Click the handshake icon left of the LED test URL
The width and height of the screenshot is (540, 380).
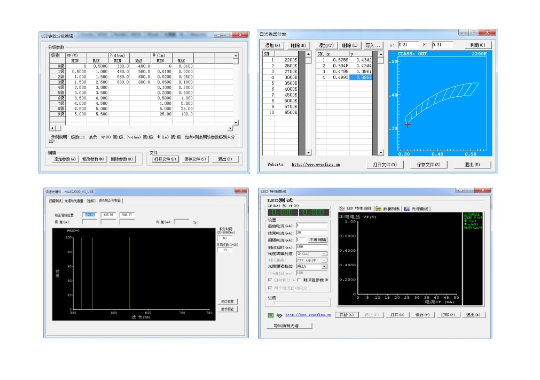pyautogui.click(x=279, y=315)
